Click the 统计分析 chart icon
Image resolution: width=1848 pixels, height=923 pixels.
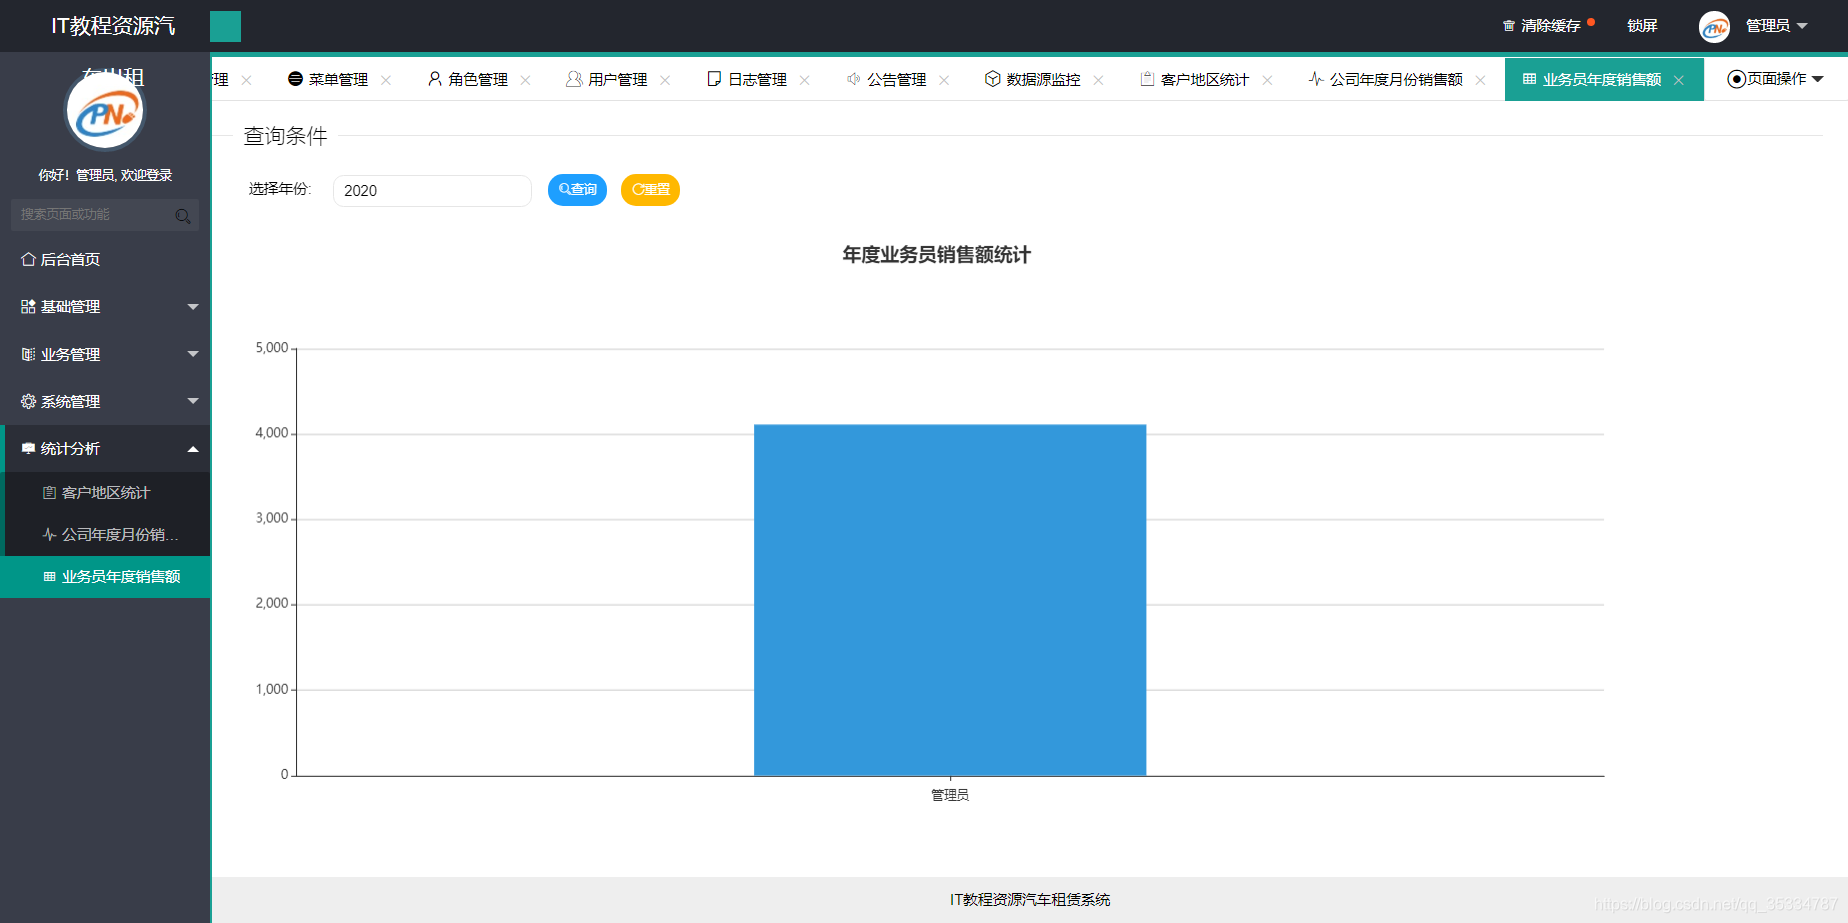[28, 449]
